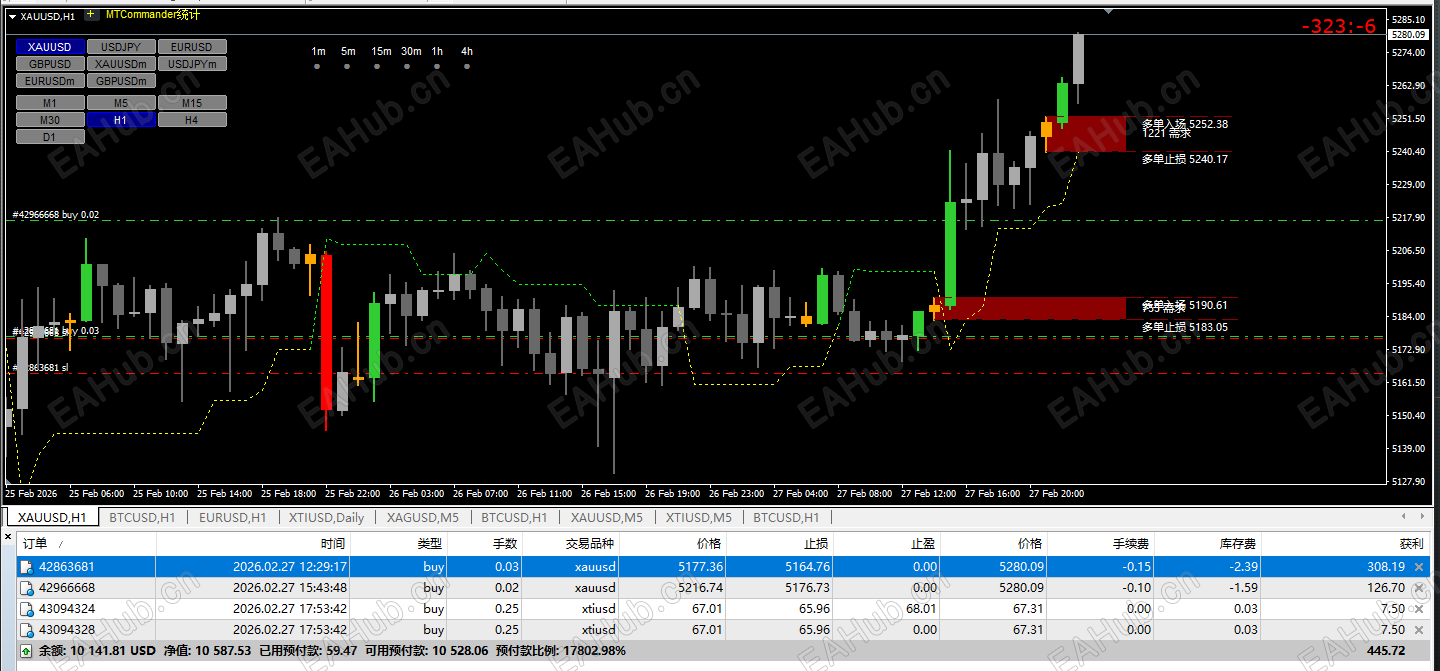Close order 43094328 with its X icon

pyautogui.click(x=1418, y=630)
